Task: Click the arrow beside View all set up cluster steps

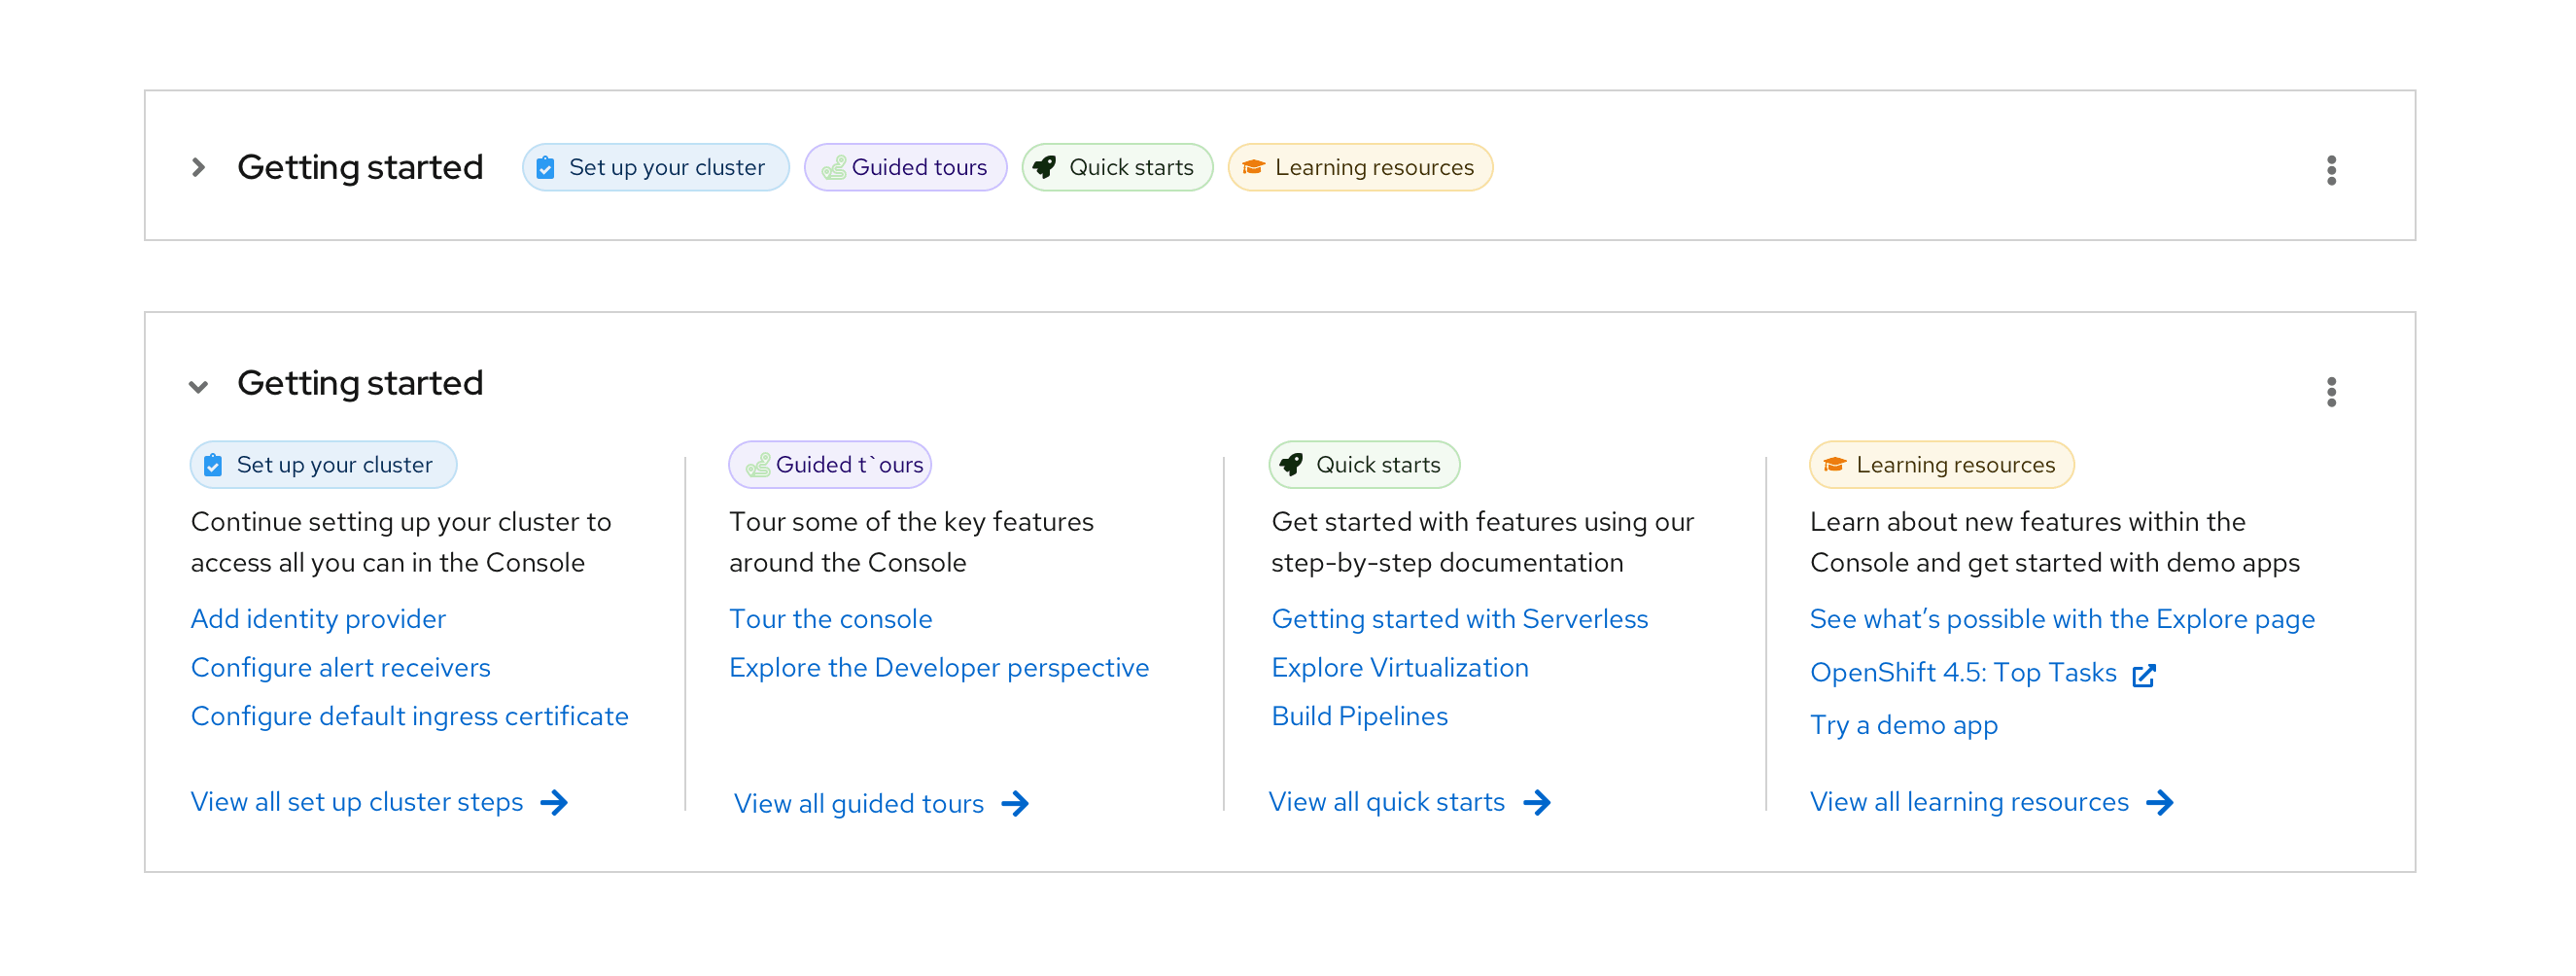Action: tap(554, 802)
